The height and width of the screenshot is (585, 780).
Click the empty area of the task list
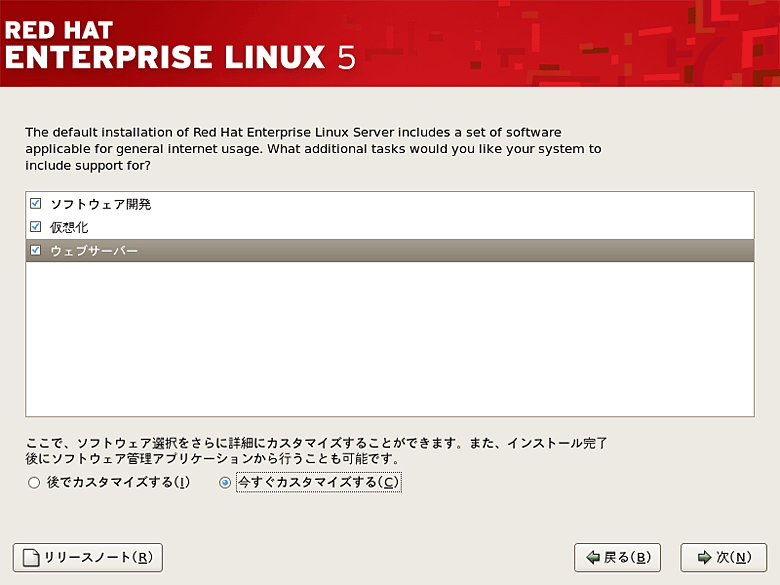[x=390, y=340]
